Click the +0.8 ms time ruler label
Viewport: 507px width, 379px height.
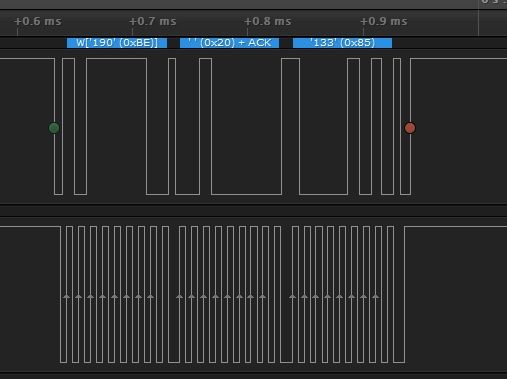pos(268,21)
